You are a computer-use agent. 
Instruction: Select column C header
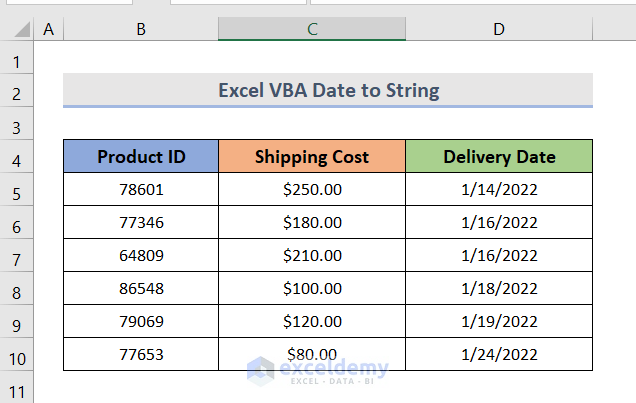tap(312, 30)
